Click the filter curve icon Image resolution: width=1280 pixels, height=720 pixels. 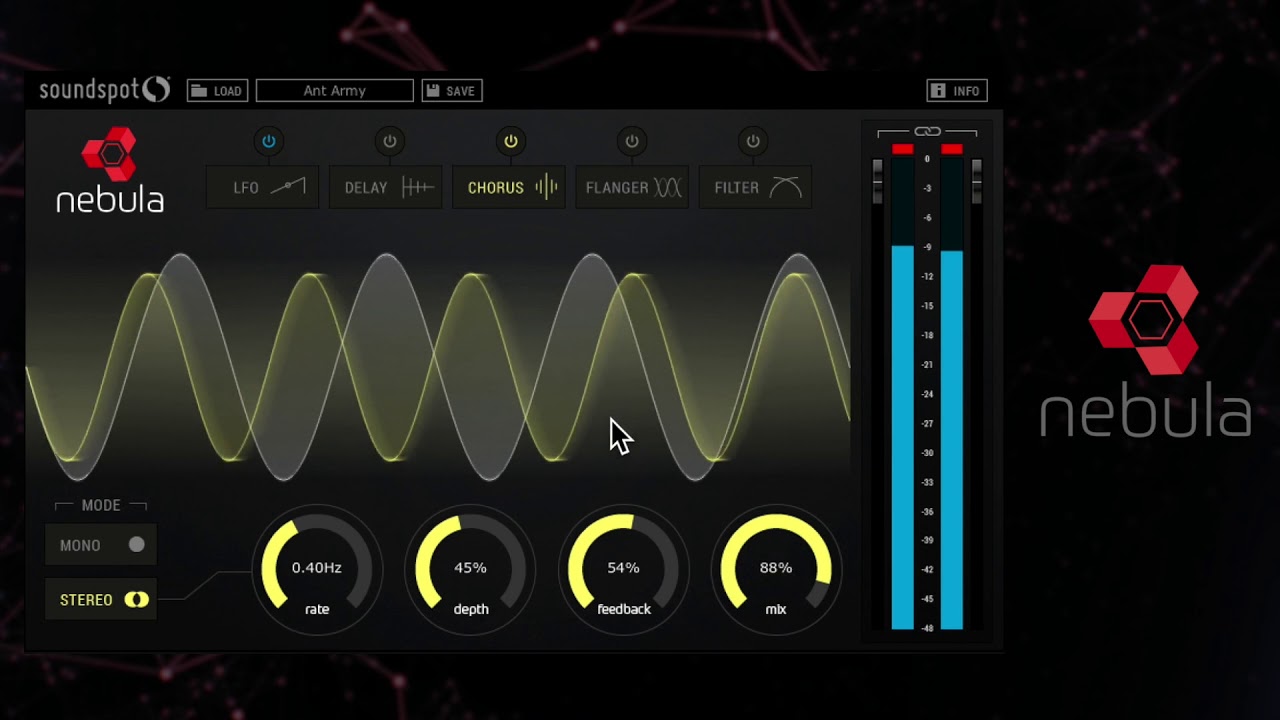click(786, 187)
